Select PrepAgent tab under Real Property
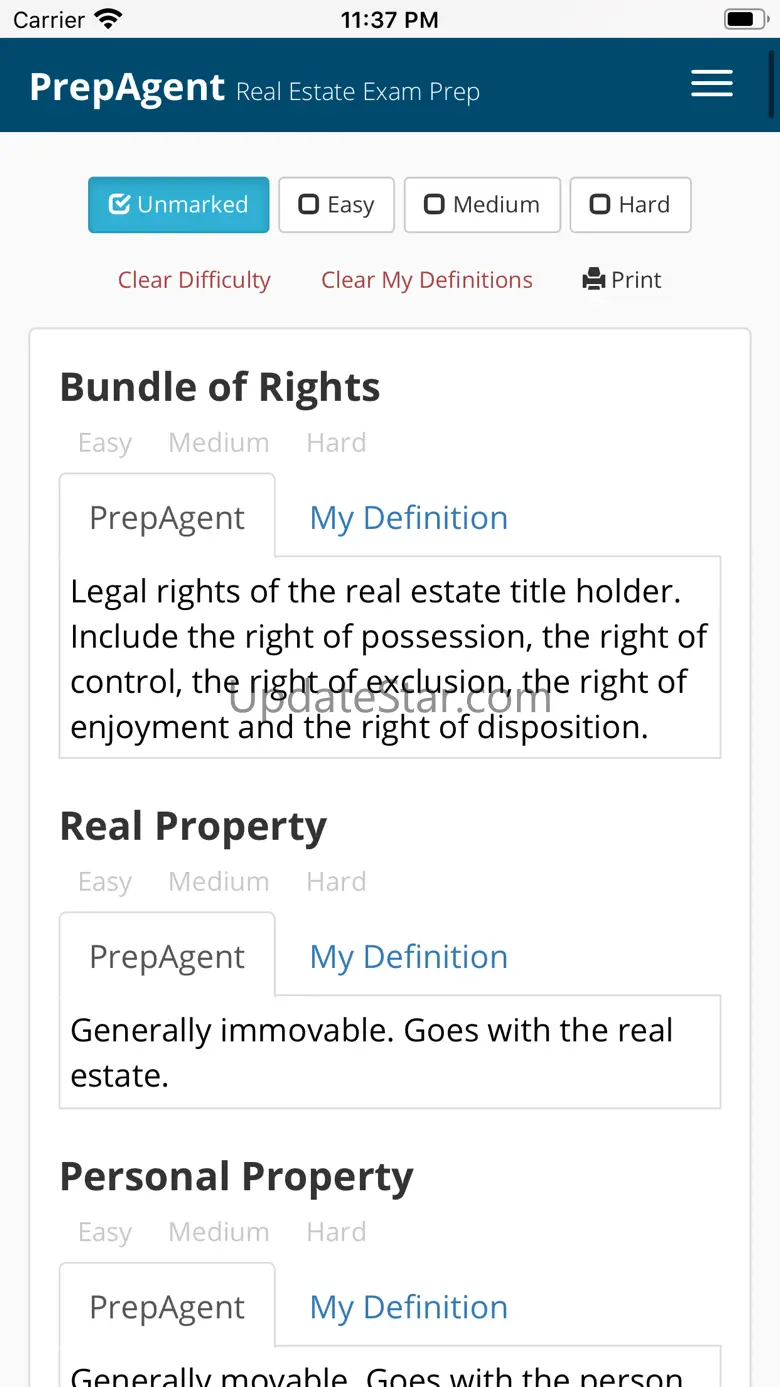The image size is (780, 1387). tap(167, 957)
